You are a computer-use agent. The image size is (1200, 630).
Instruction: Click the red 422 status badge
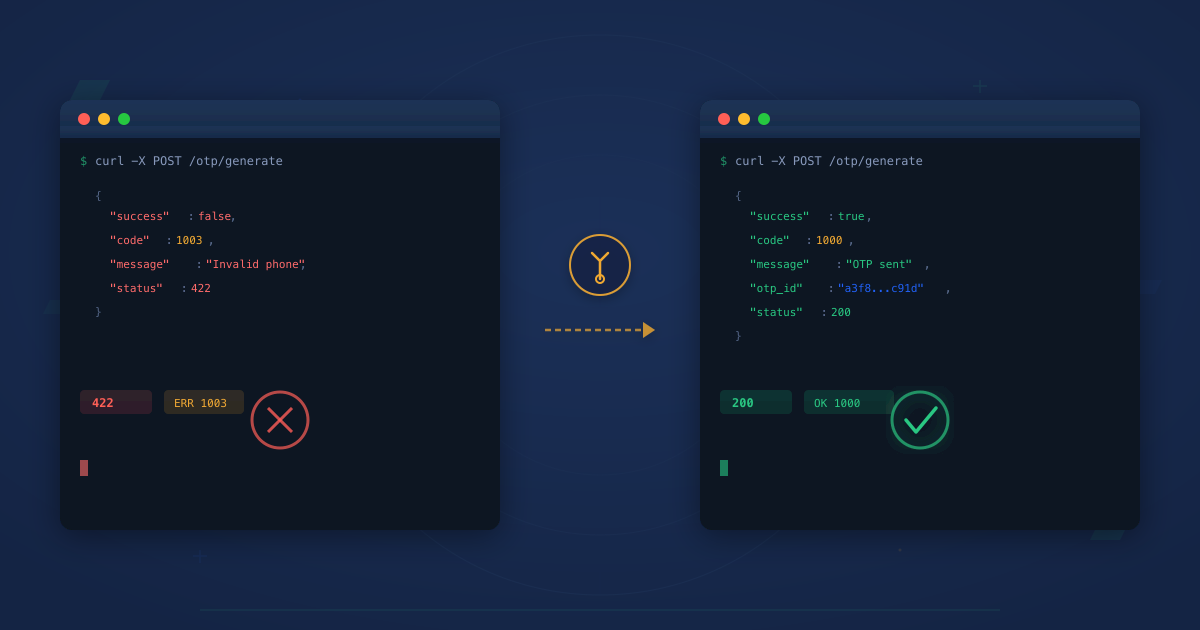coord(116,401)
